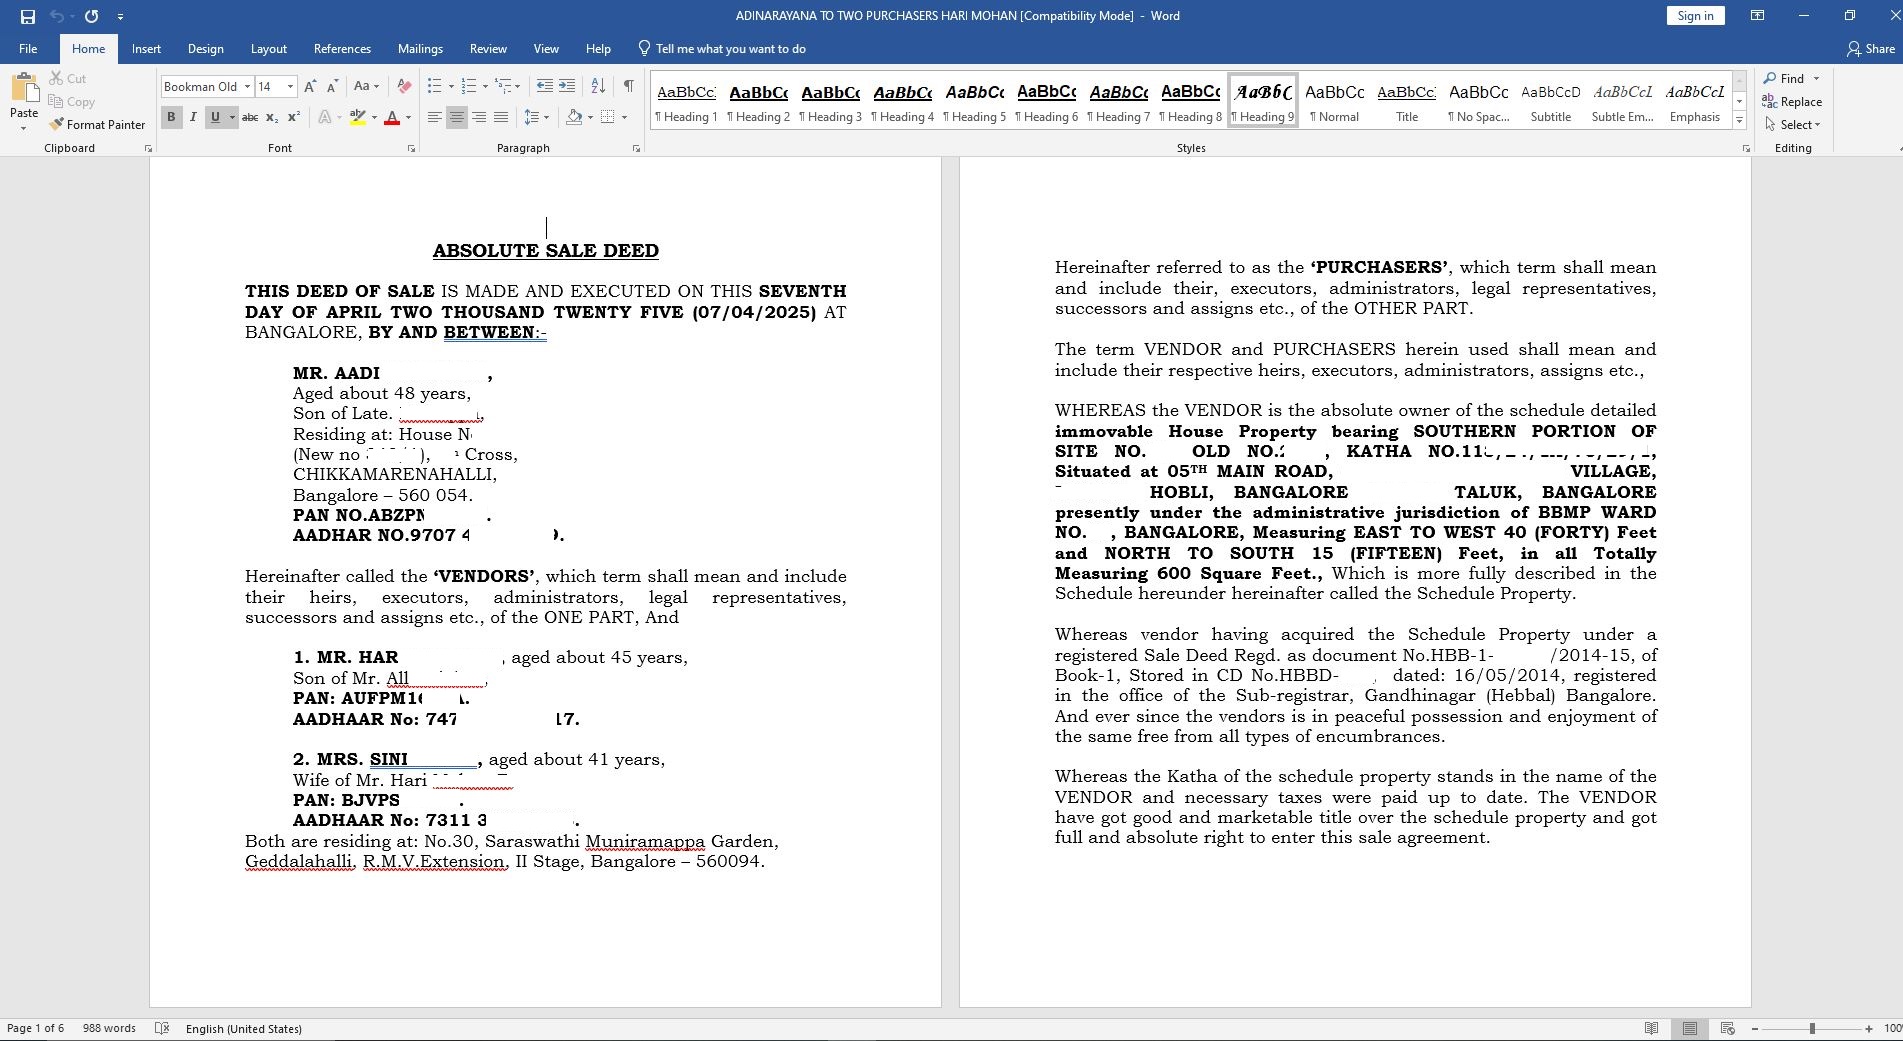Click Replace in the Editing group

pyautogui.click(x=1792, y=102)
